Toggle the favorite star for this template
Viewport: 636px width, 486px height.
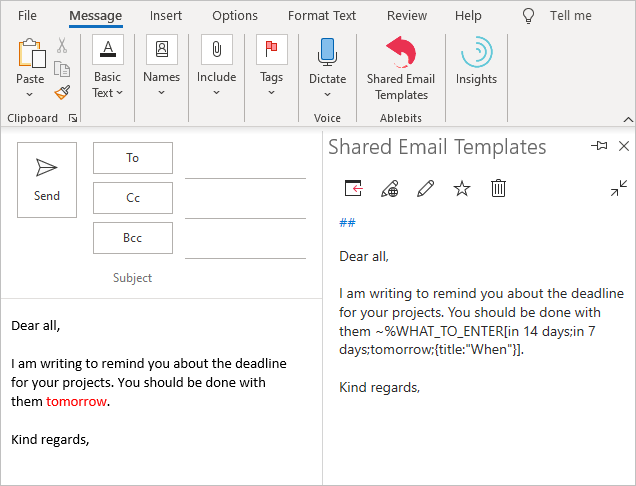pos(462,188)
